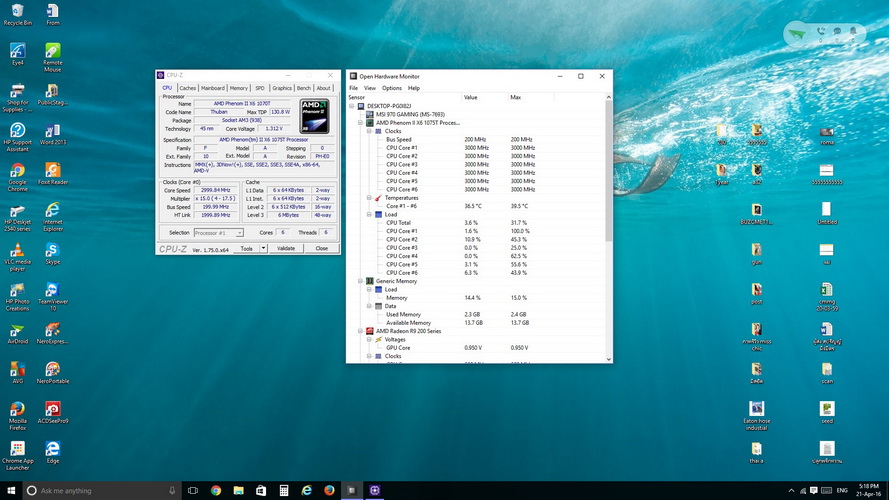The image size is (889, 500).
Task: Click the Close button in CPU-Z footer
Action: (321, 248)
